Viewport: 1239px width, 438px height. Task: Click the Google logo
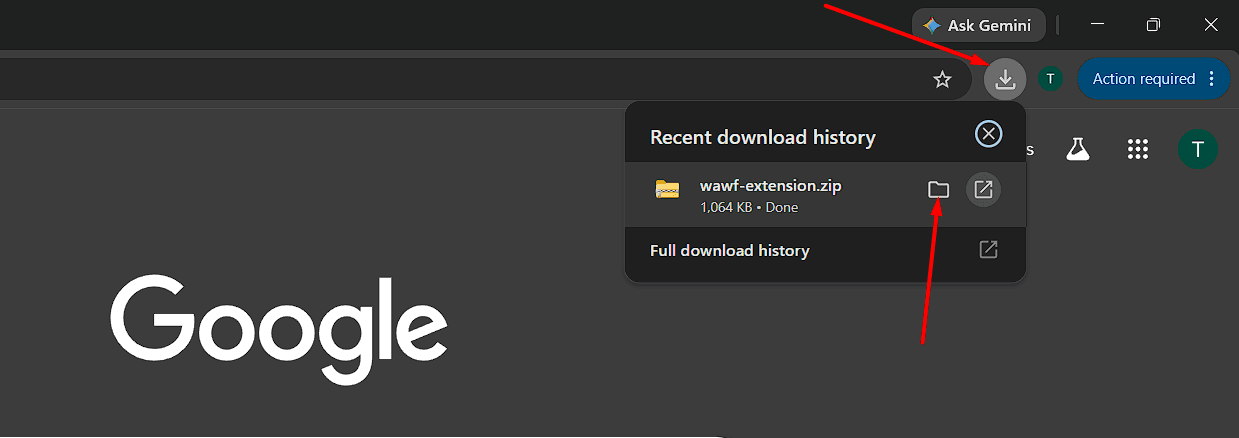click(x=279, y=329)
